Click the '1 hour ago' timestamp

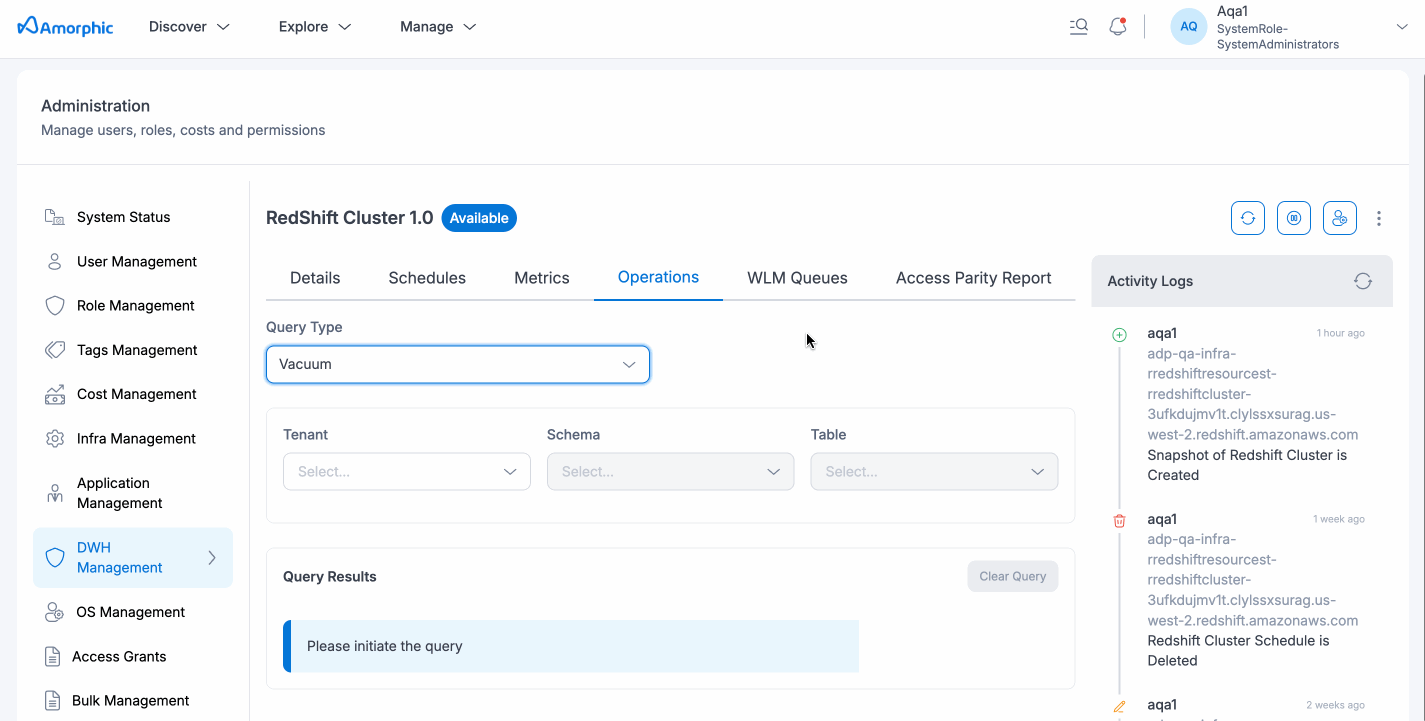pos(1340,333)
